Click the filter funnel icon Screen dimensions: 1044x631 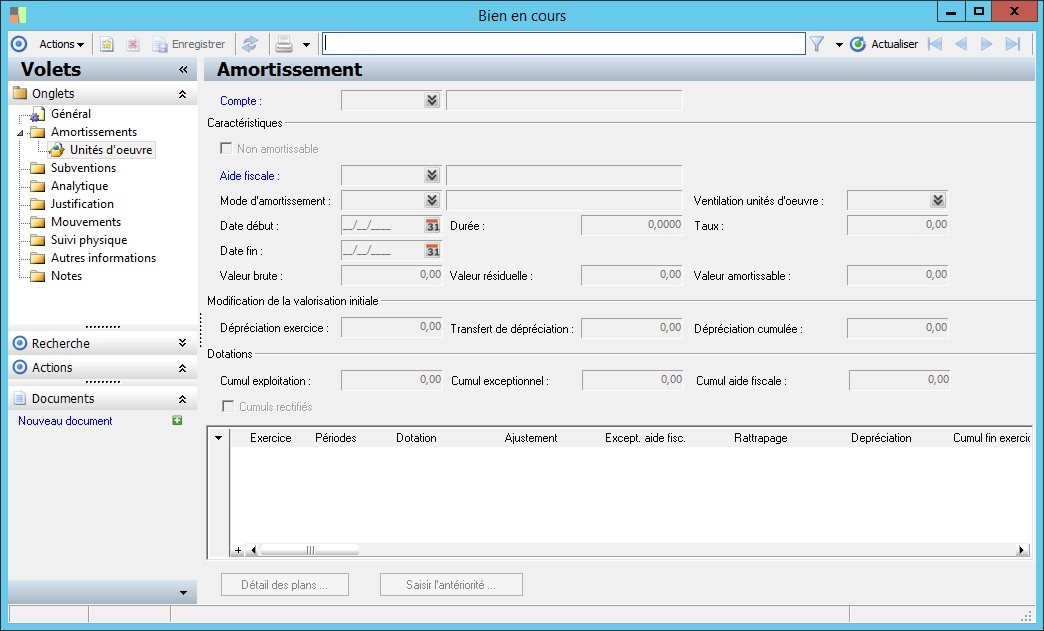click(817, 44)
